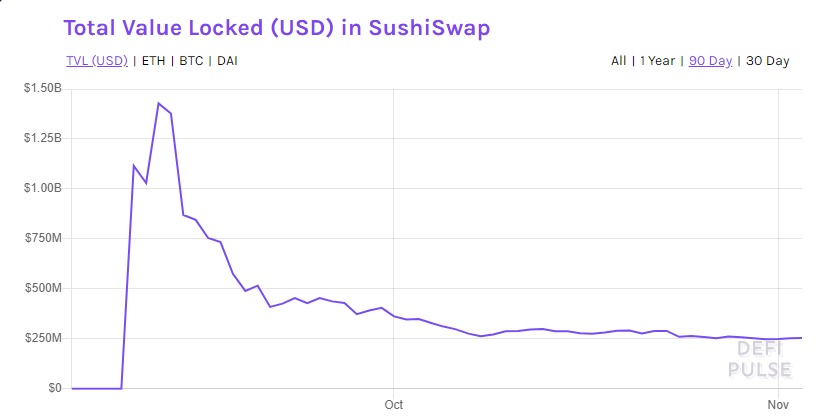Click the Nov label on x-axis
The height and width of the screenshot is (419, 818).
tap(778, 404)
